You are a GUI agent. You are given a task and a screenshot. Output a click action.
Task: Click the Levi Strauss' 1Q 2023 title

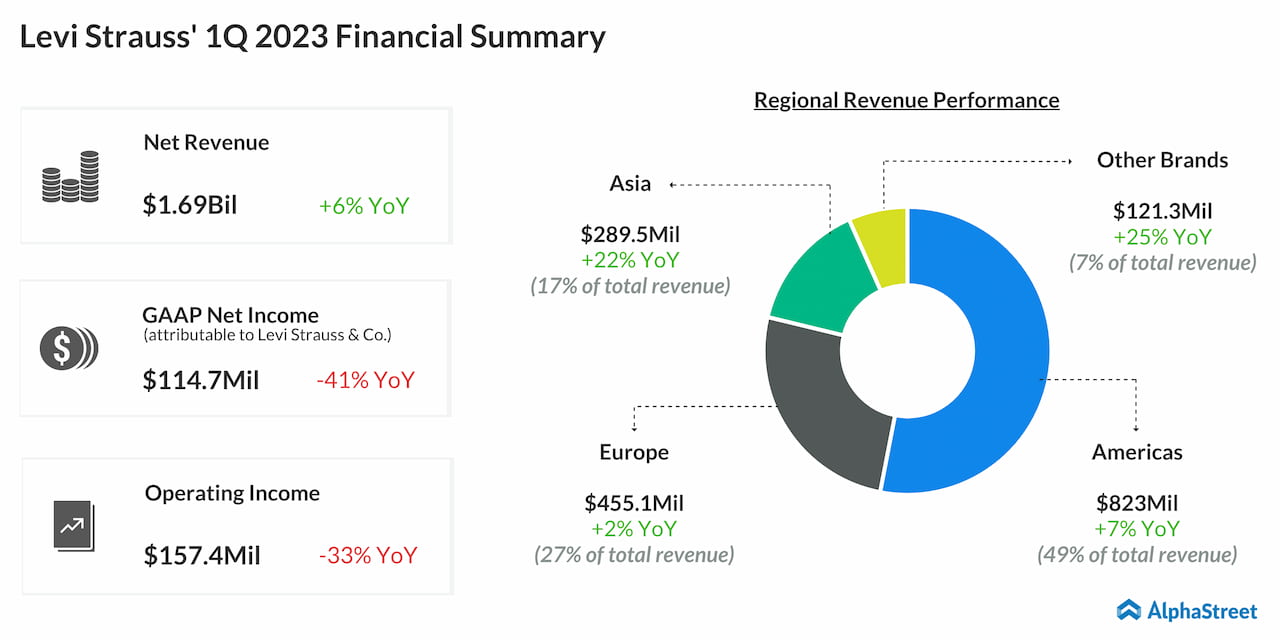[x=313, y=38]
